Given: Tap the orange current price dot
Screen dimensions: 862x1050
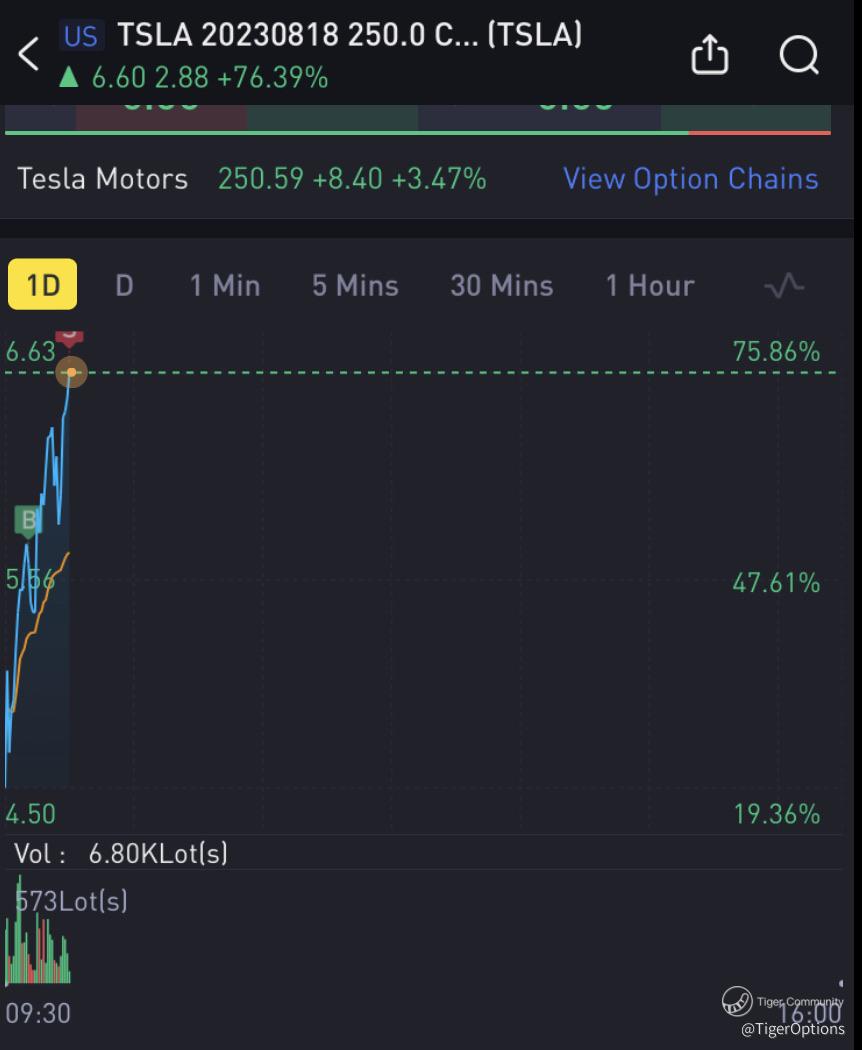Looking at the screenshot, I should click(x=71, y=373).
